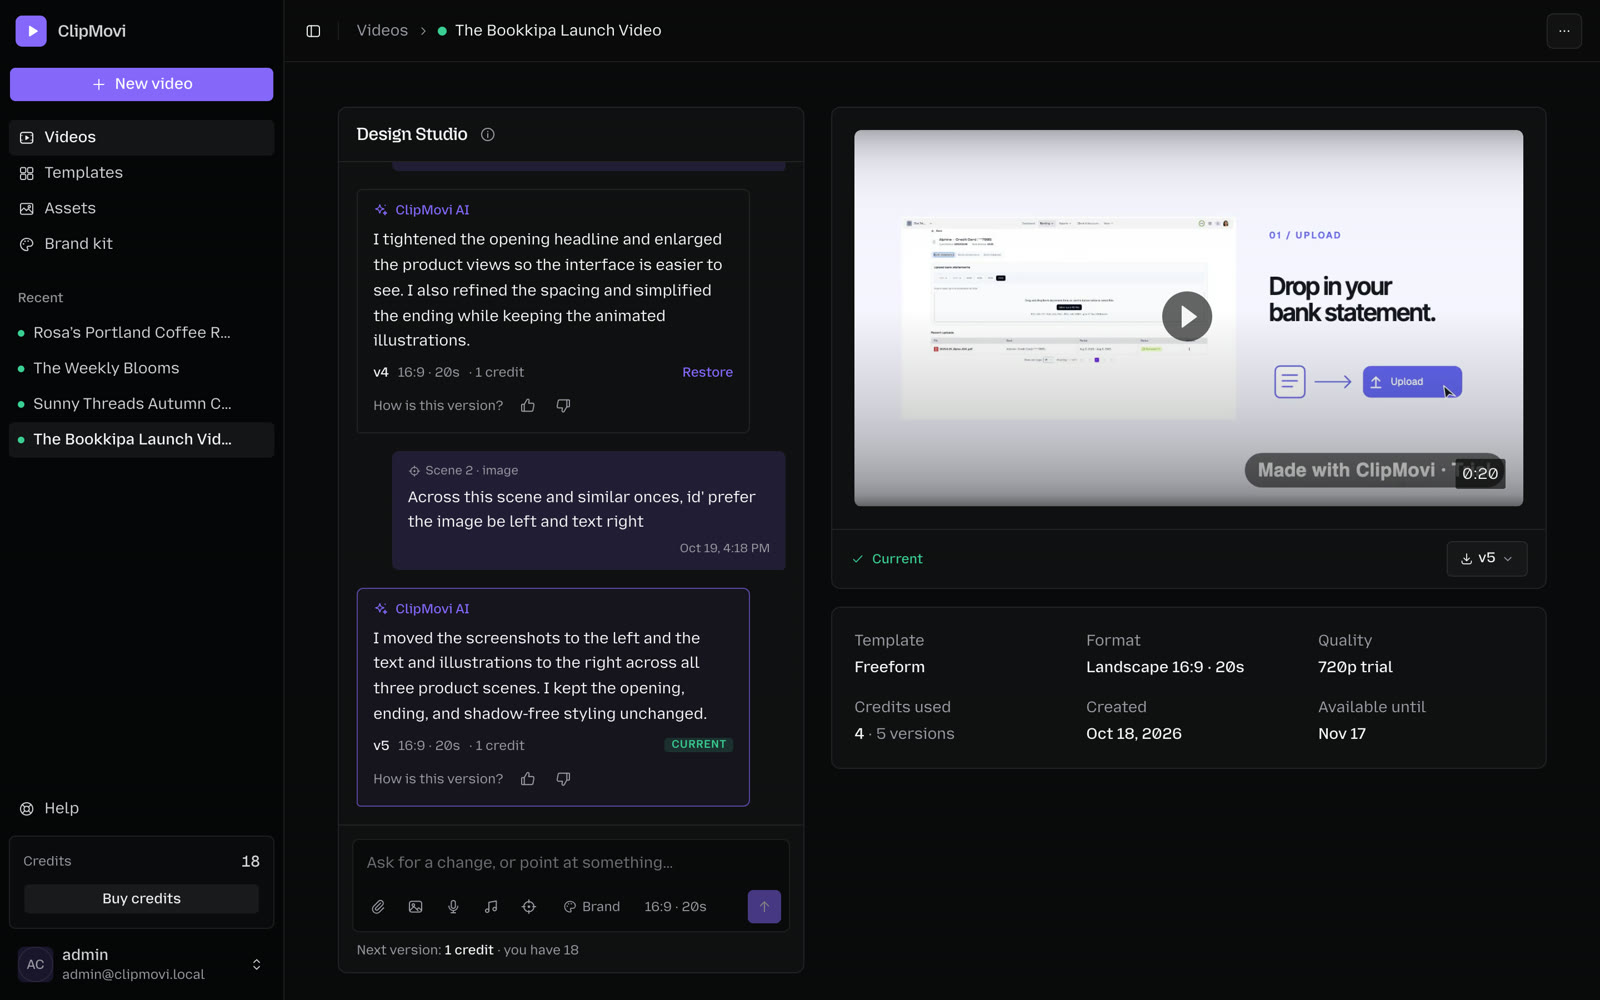
Task: Click the music note audio icon
Action: point(491,907)
